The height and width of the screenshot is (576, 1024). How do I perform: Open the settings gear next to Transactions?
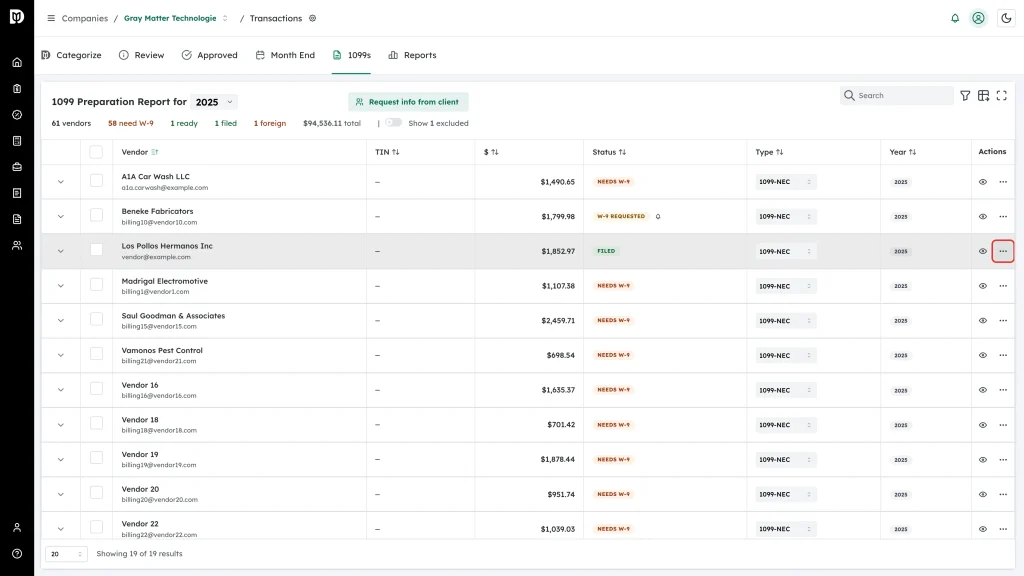[313, 18]
